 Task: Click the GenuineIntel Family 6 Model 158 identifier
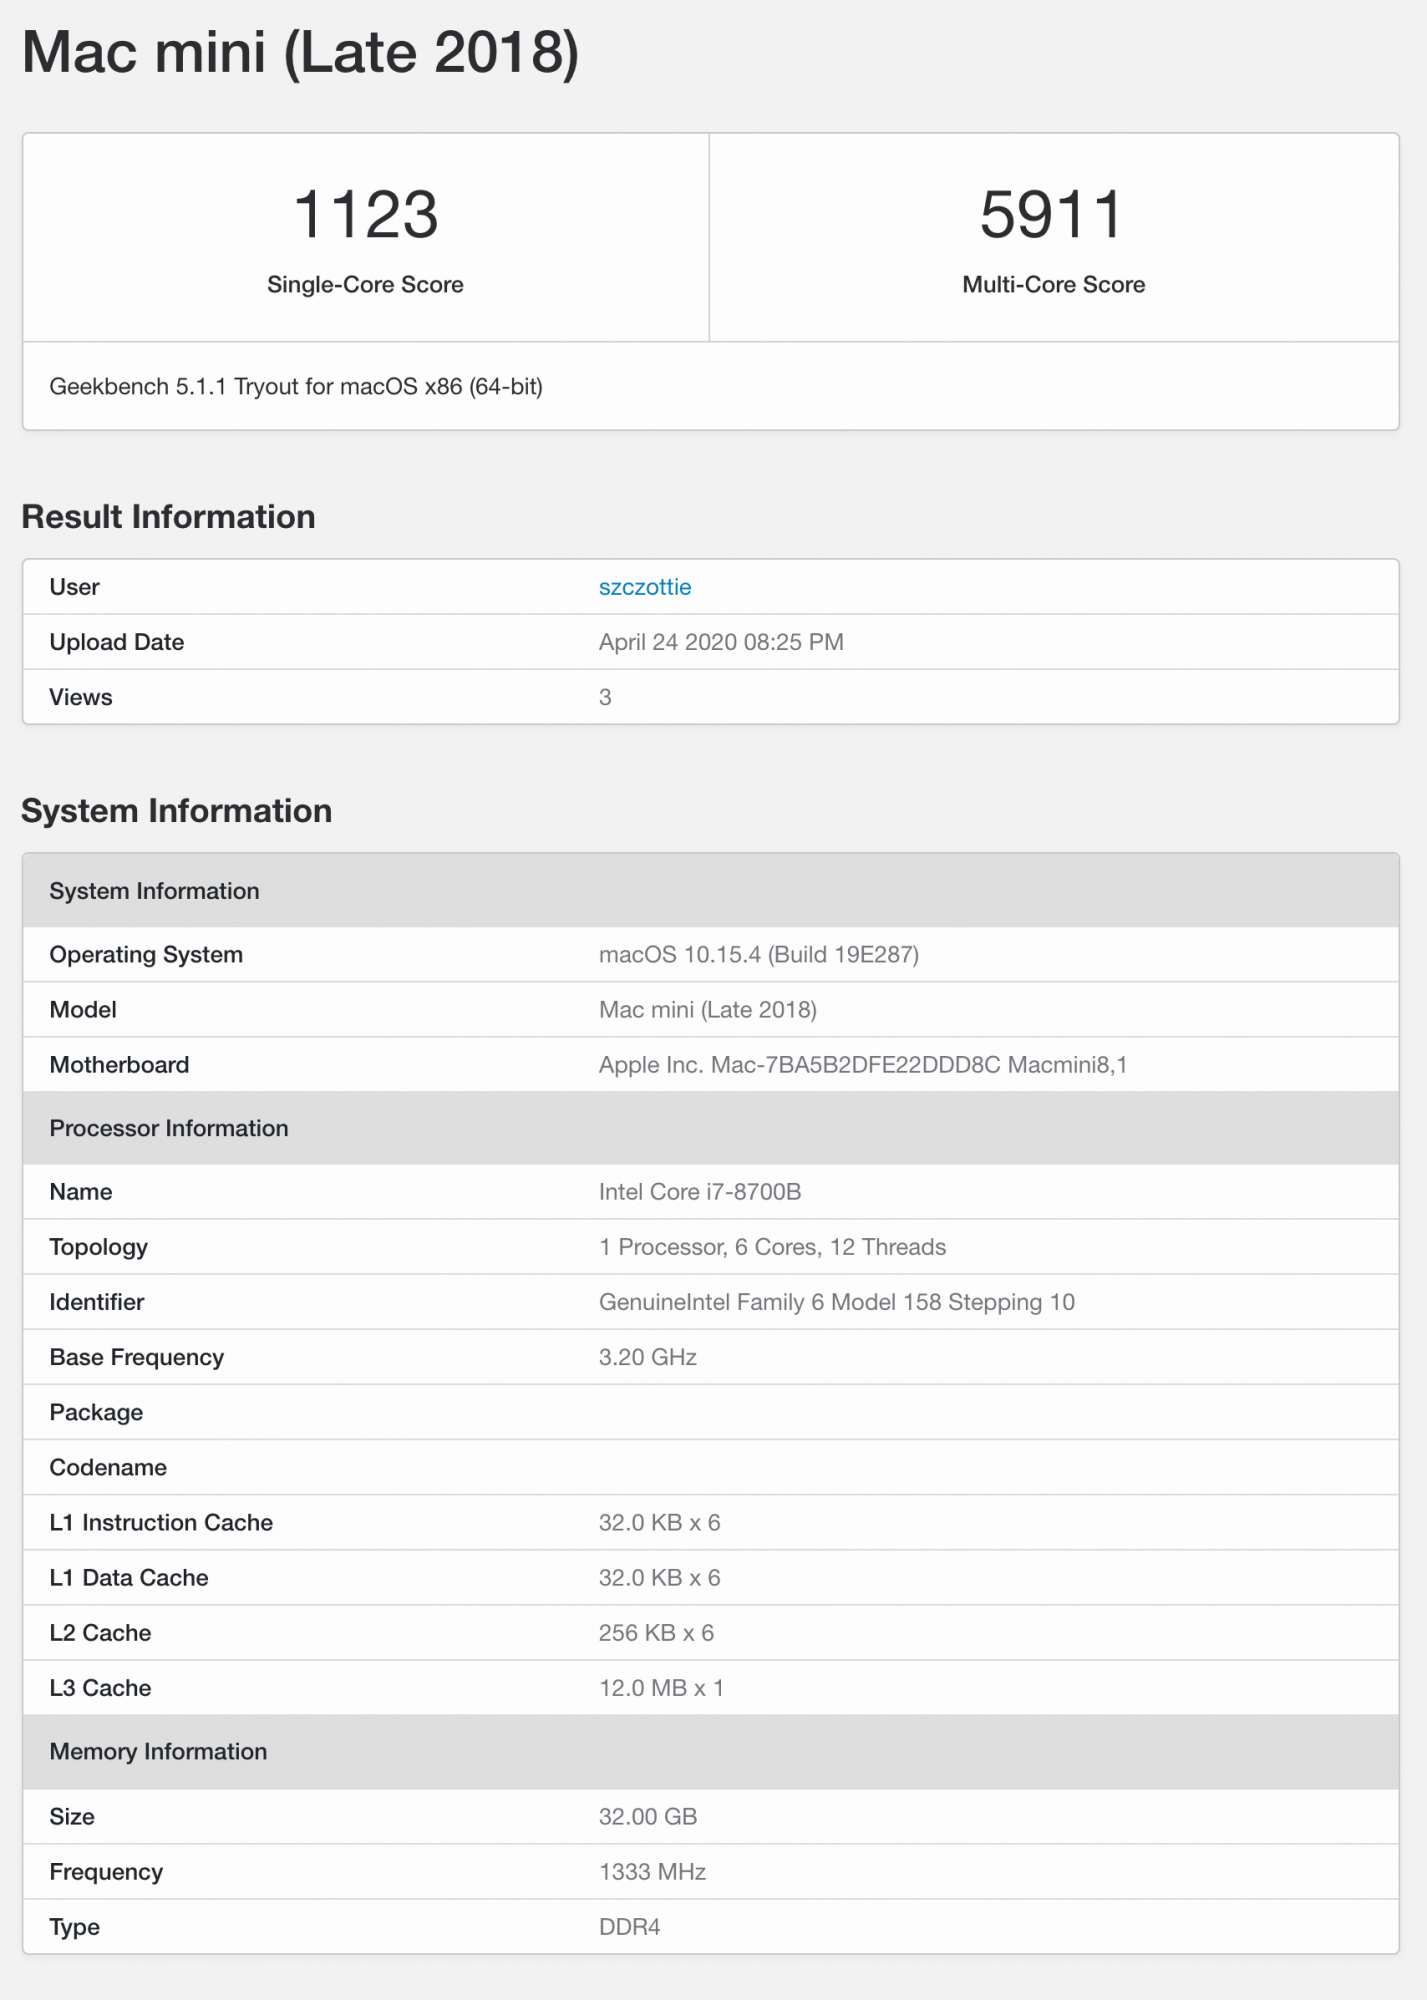(837, 1302)
